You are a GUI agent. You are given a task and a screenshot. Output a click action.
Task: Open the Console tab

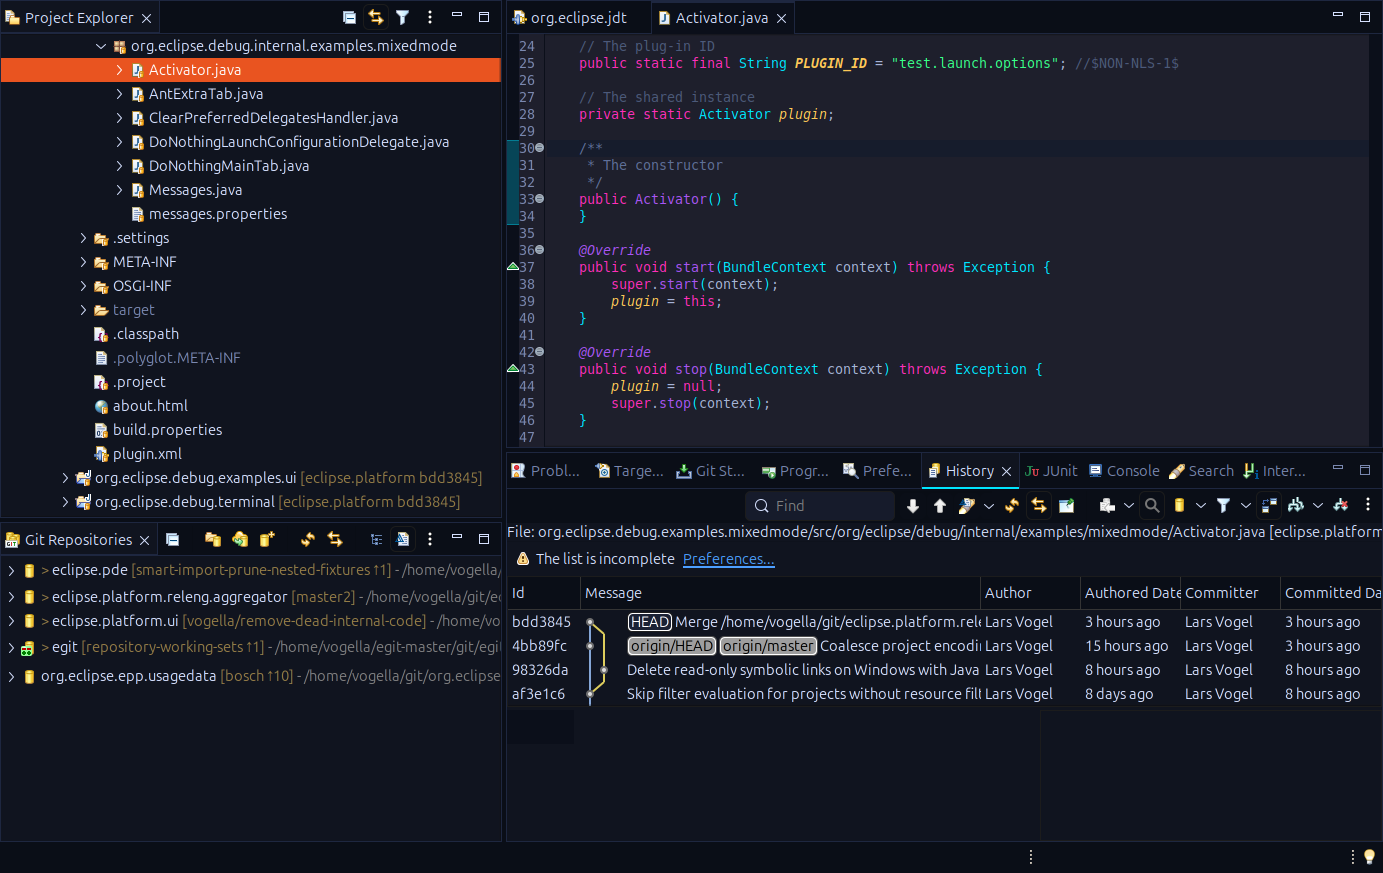point(1124,471)
